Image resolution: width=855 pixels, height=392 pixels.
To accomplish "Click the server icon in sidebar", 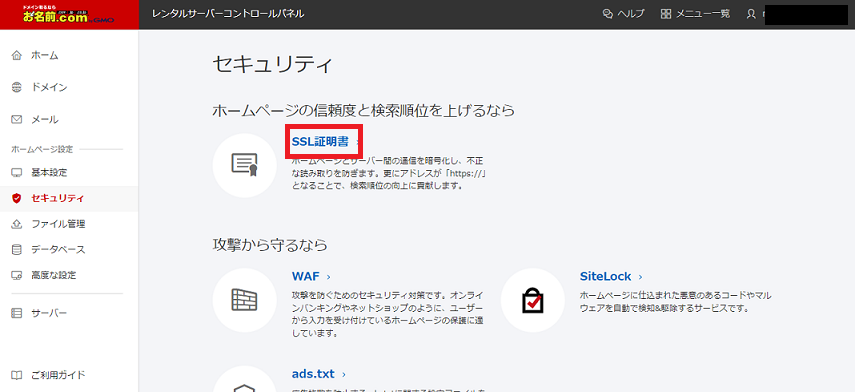I will click(x=17, y=313).
